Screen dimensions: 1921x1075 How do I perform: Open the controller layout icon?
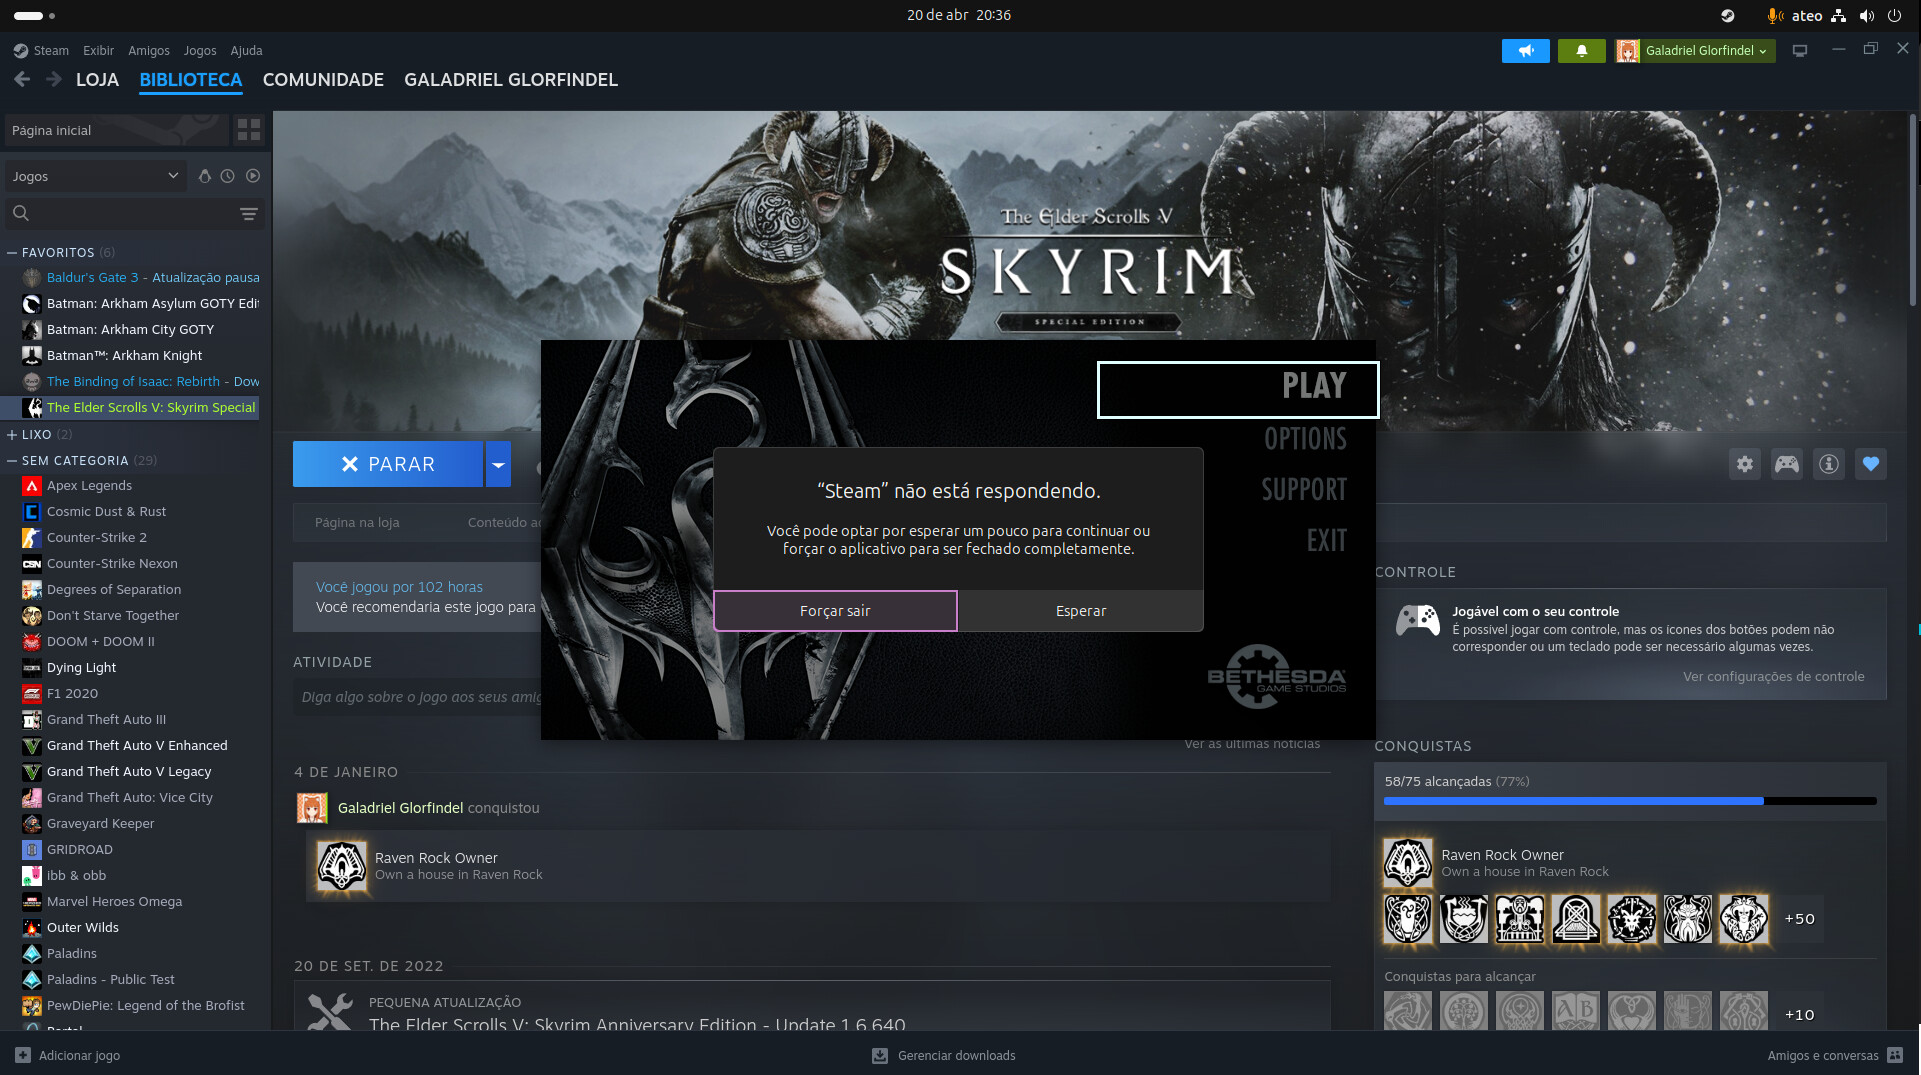1787,464
